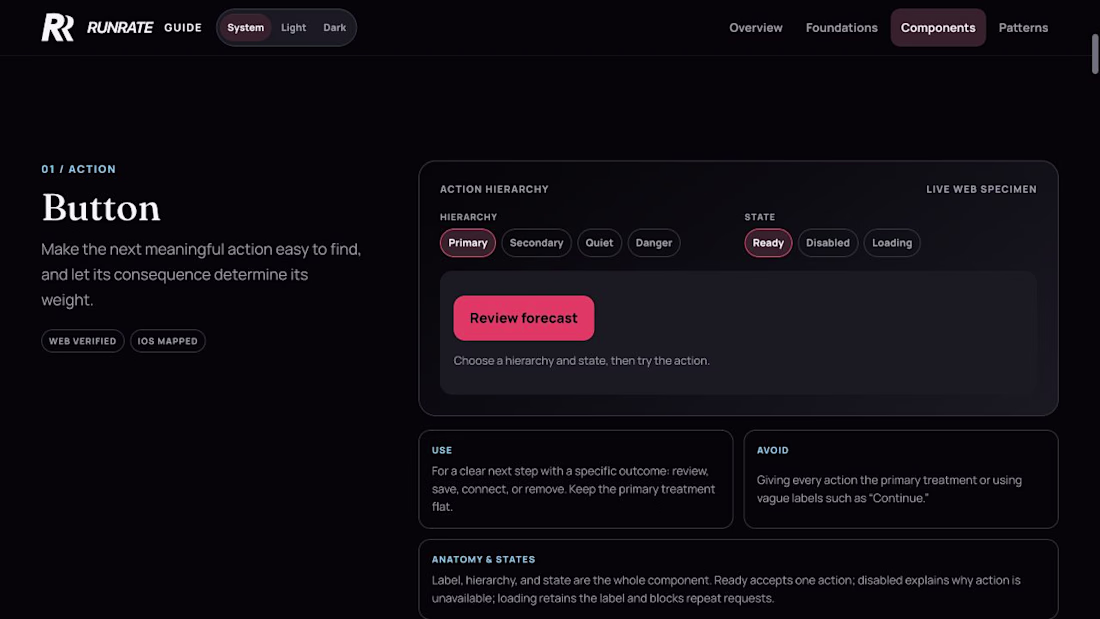Click the 'ANATOMY & STATES' card heading
Screen dimensions: 1100x619
pyautogui.click(x=483, y=559)
